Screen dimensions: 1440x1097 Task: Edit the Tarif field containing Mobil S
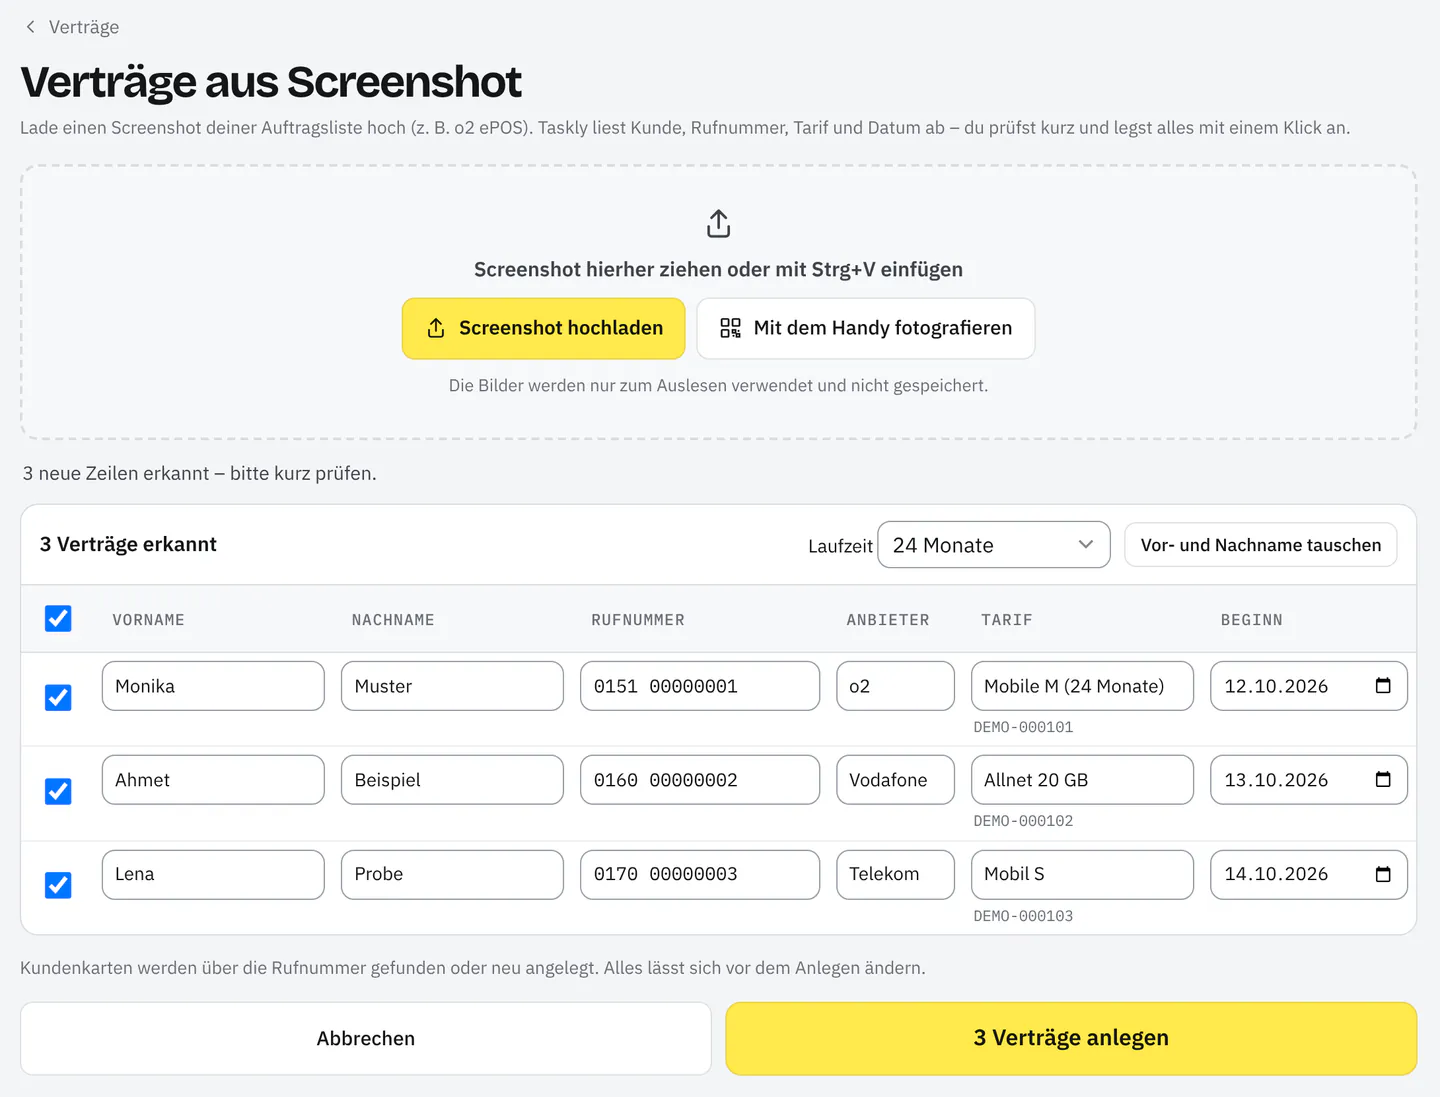click(1082, 874)
